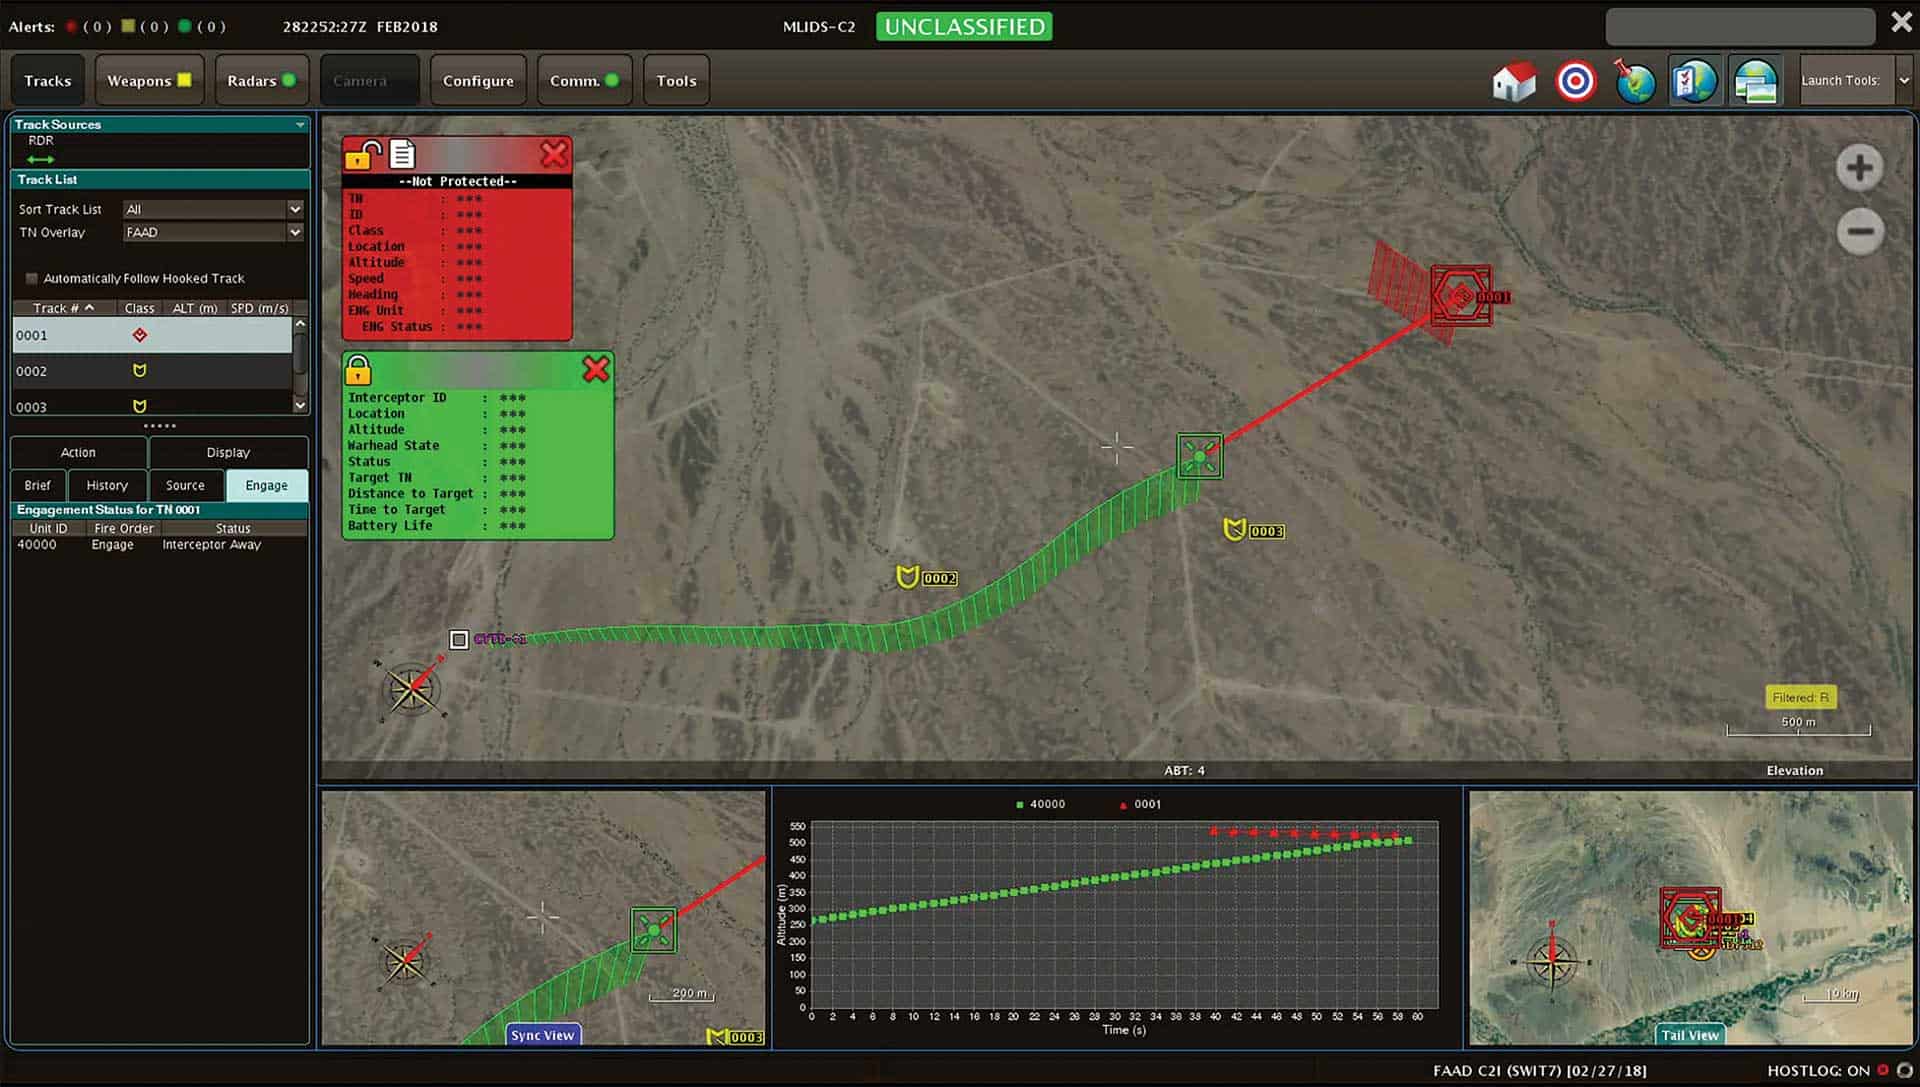Screen dimensions: 1920x1087
Task: Click the Sync View button
Action: [x=542, y=1035]
